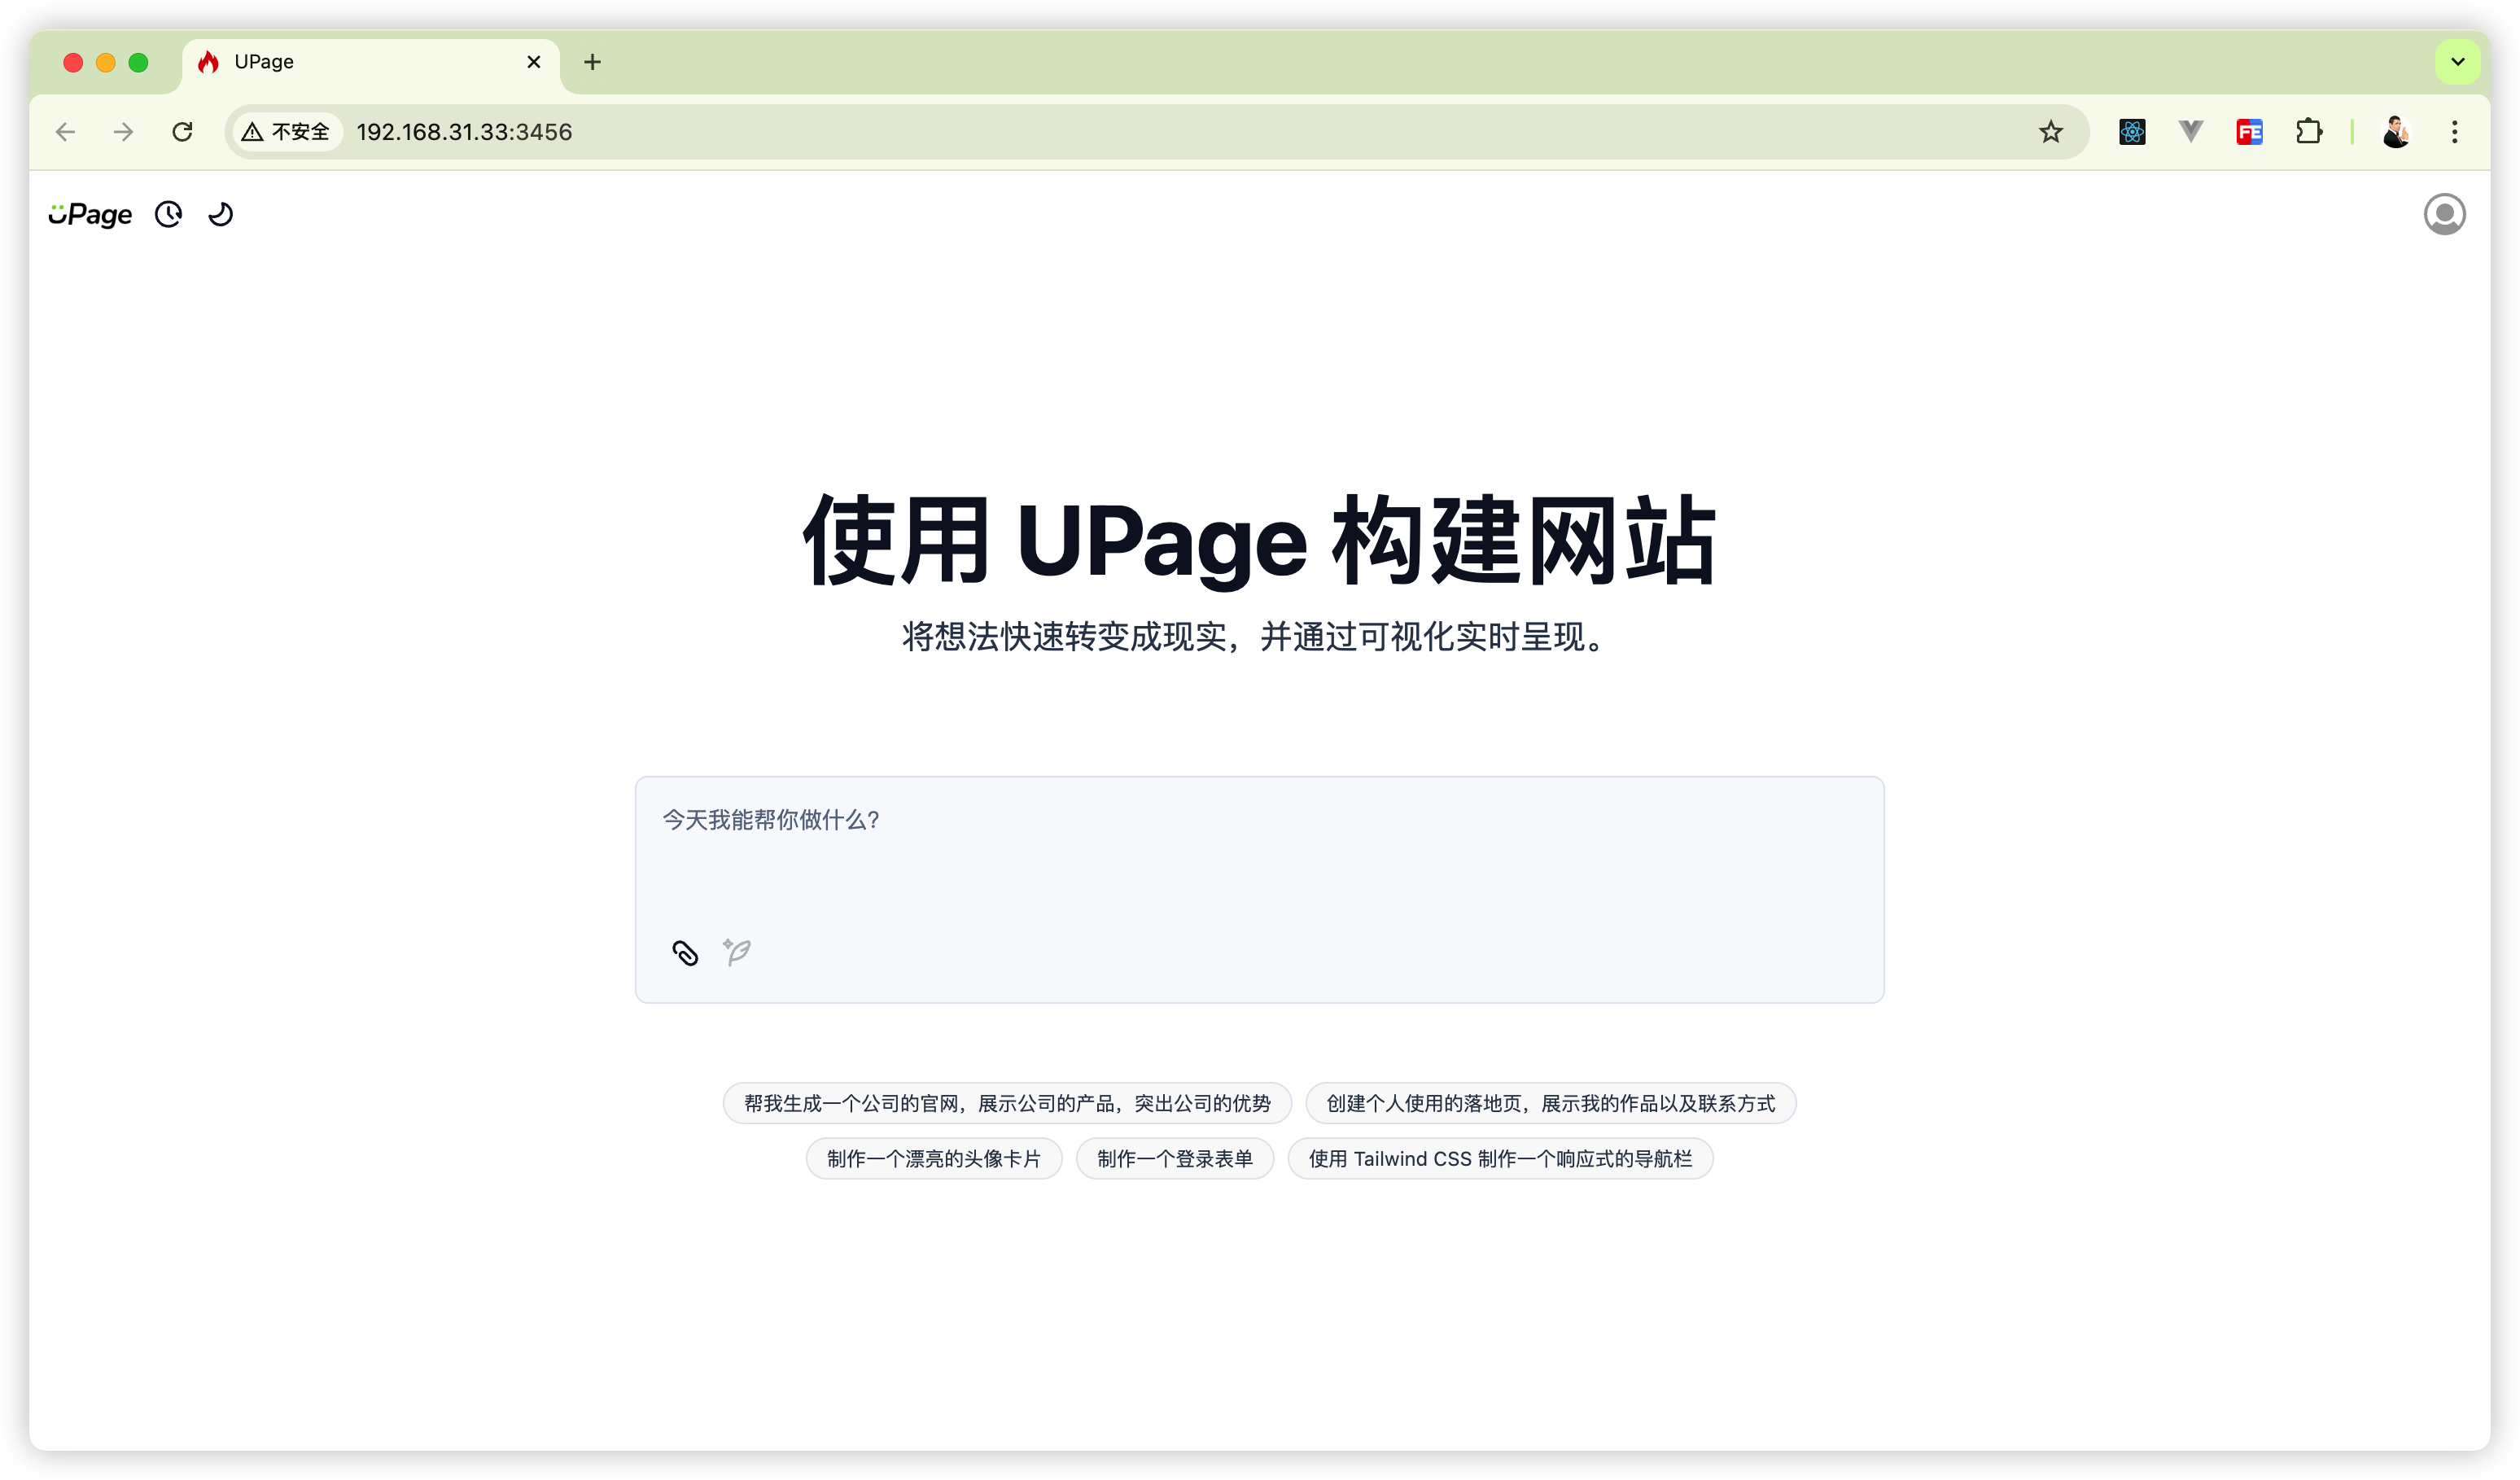Click the 不安全 site info chip
This screenshot has width=2520, height=1480.
(286, 132)
